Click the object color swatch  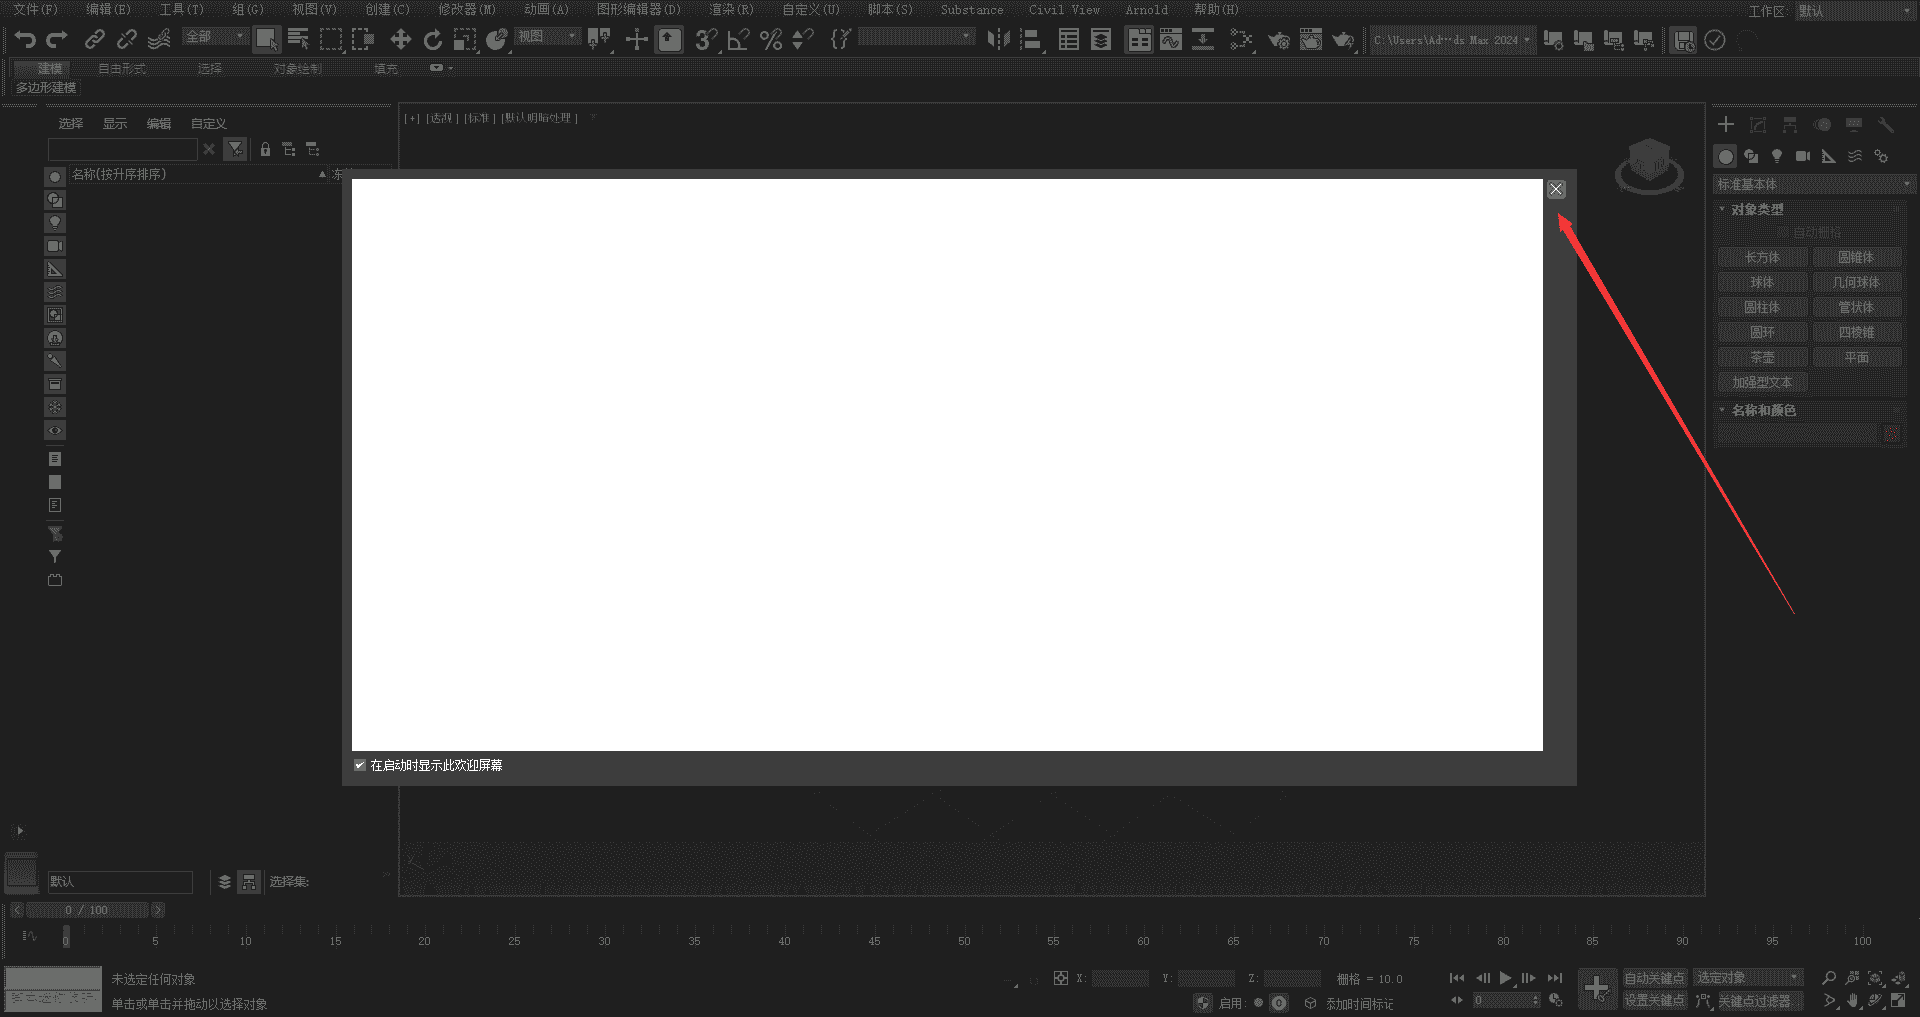[1892, 433]
